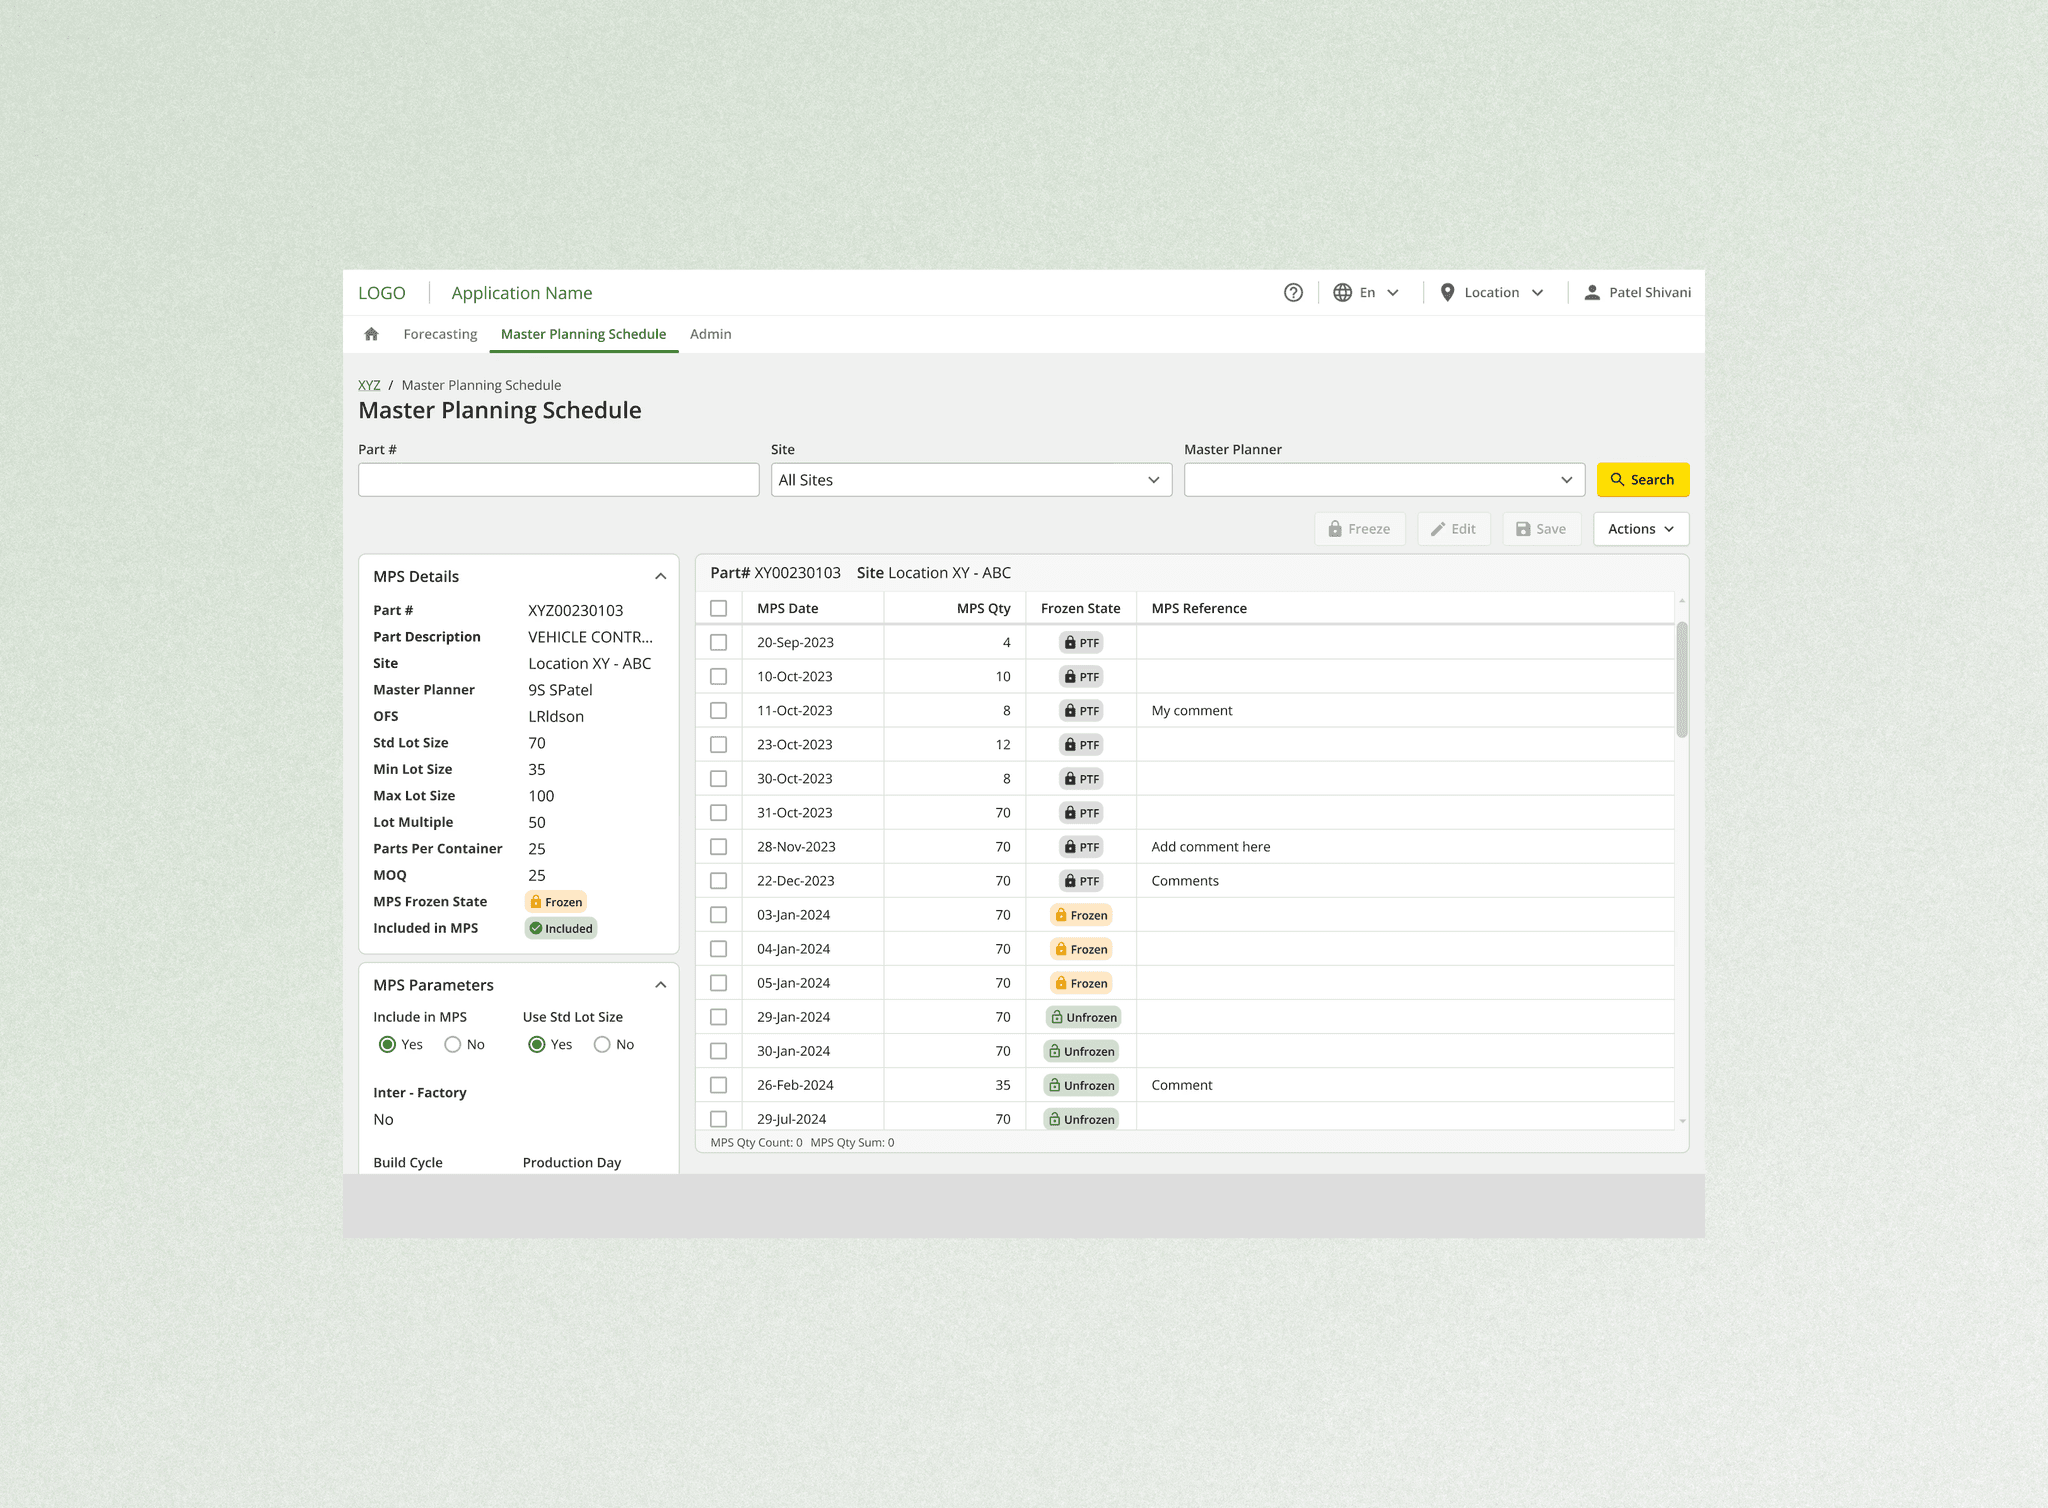Click the location pin icon

(x=1447, y=292)
